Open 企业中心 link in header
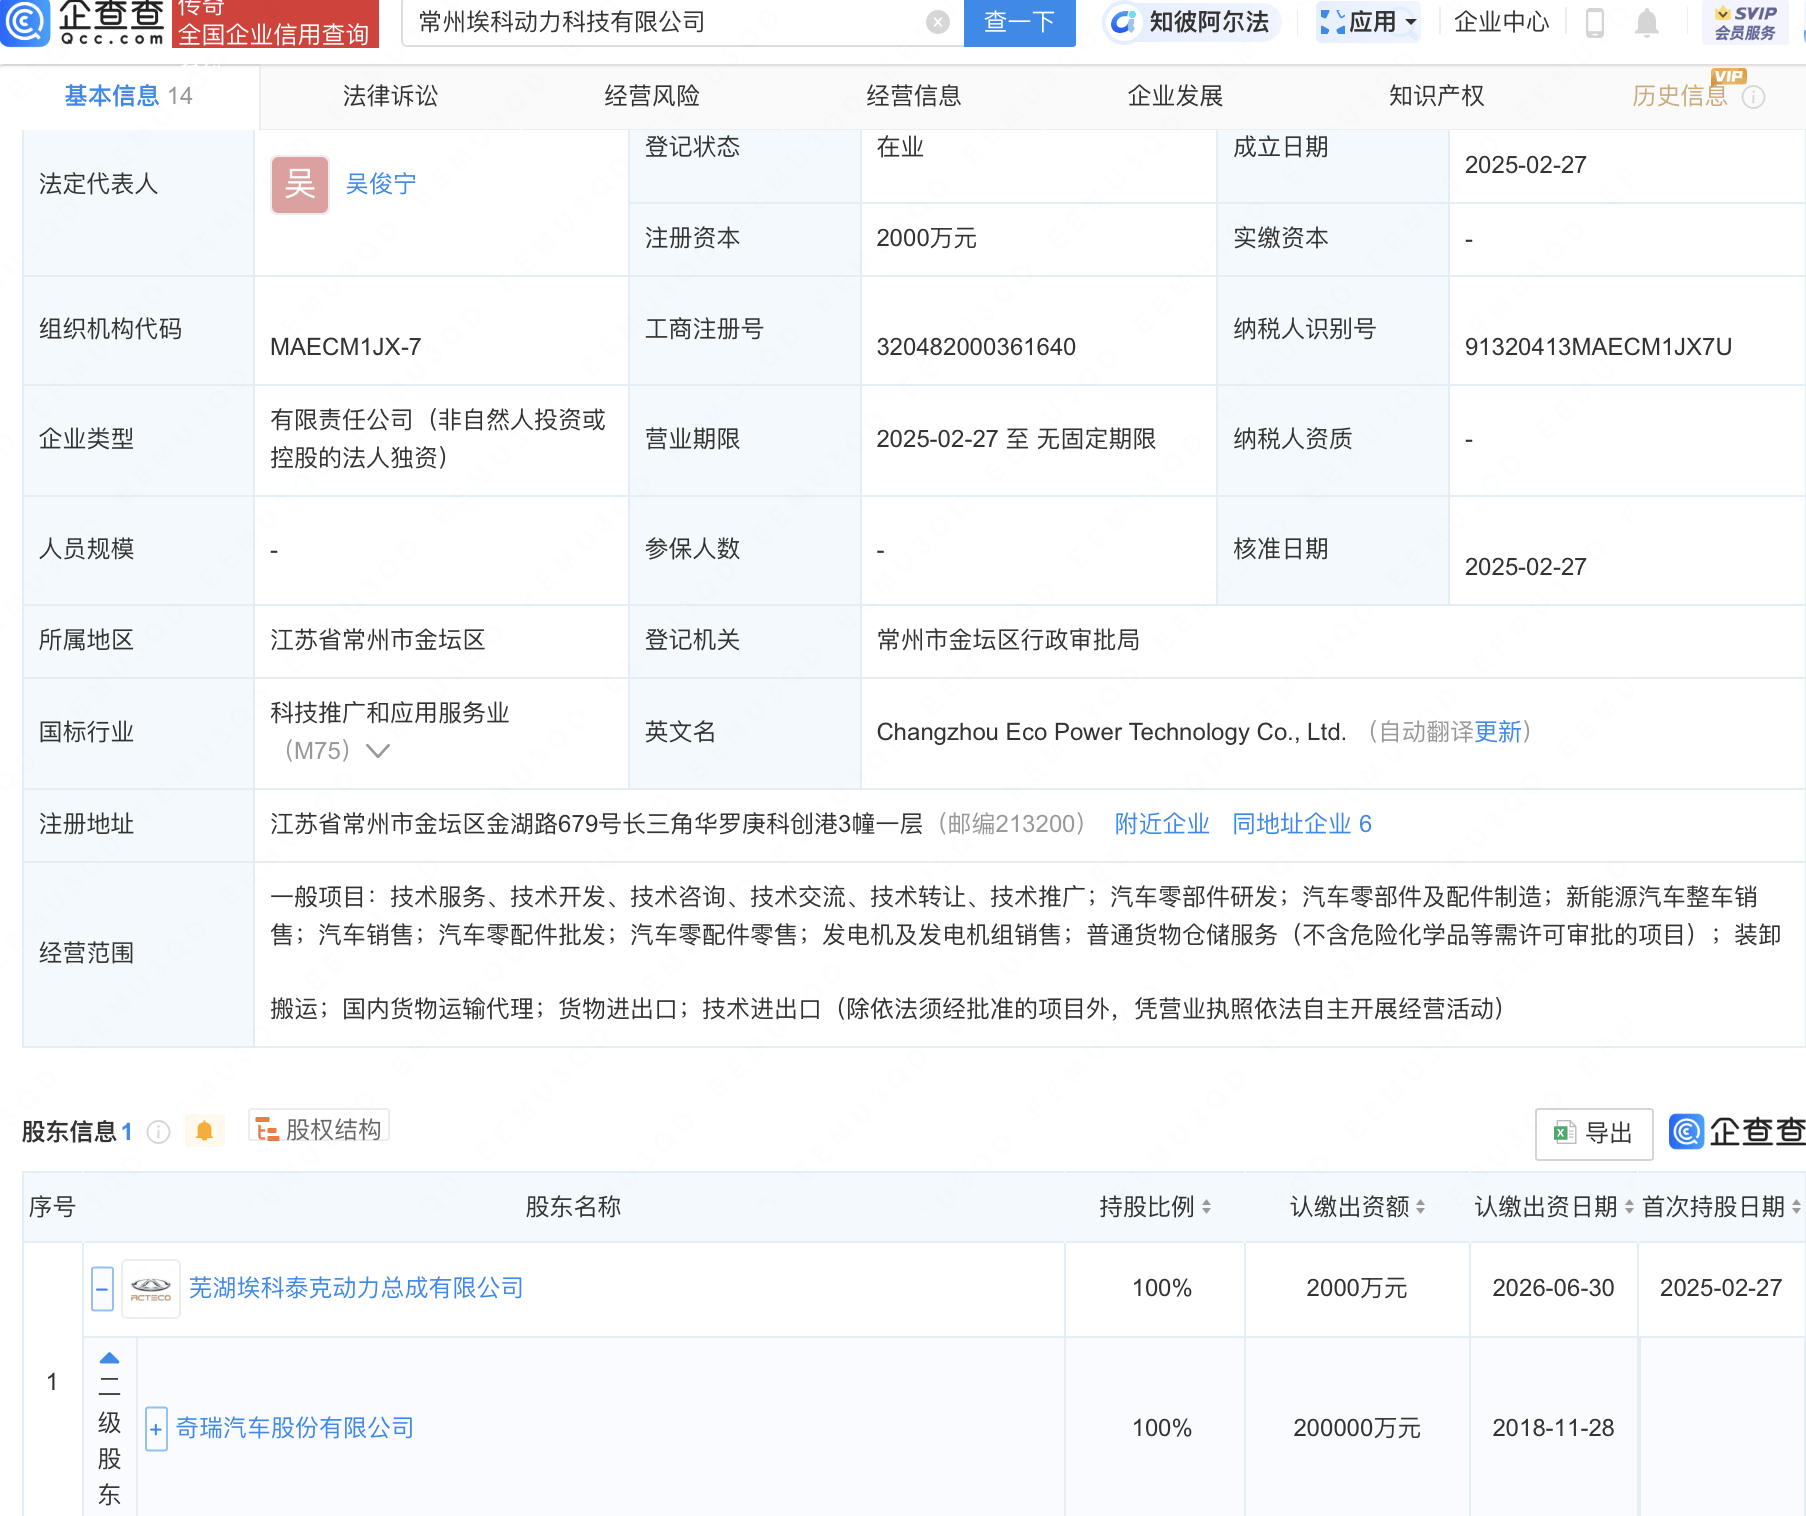 tap(1501, 22)
